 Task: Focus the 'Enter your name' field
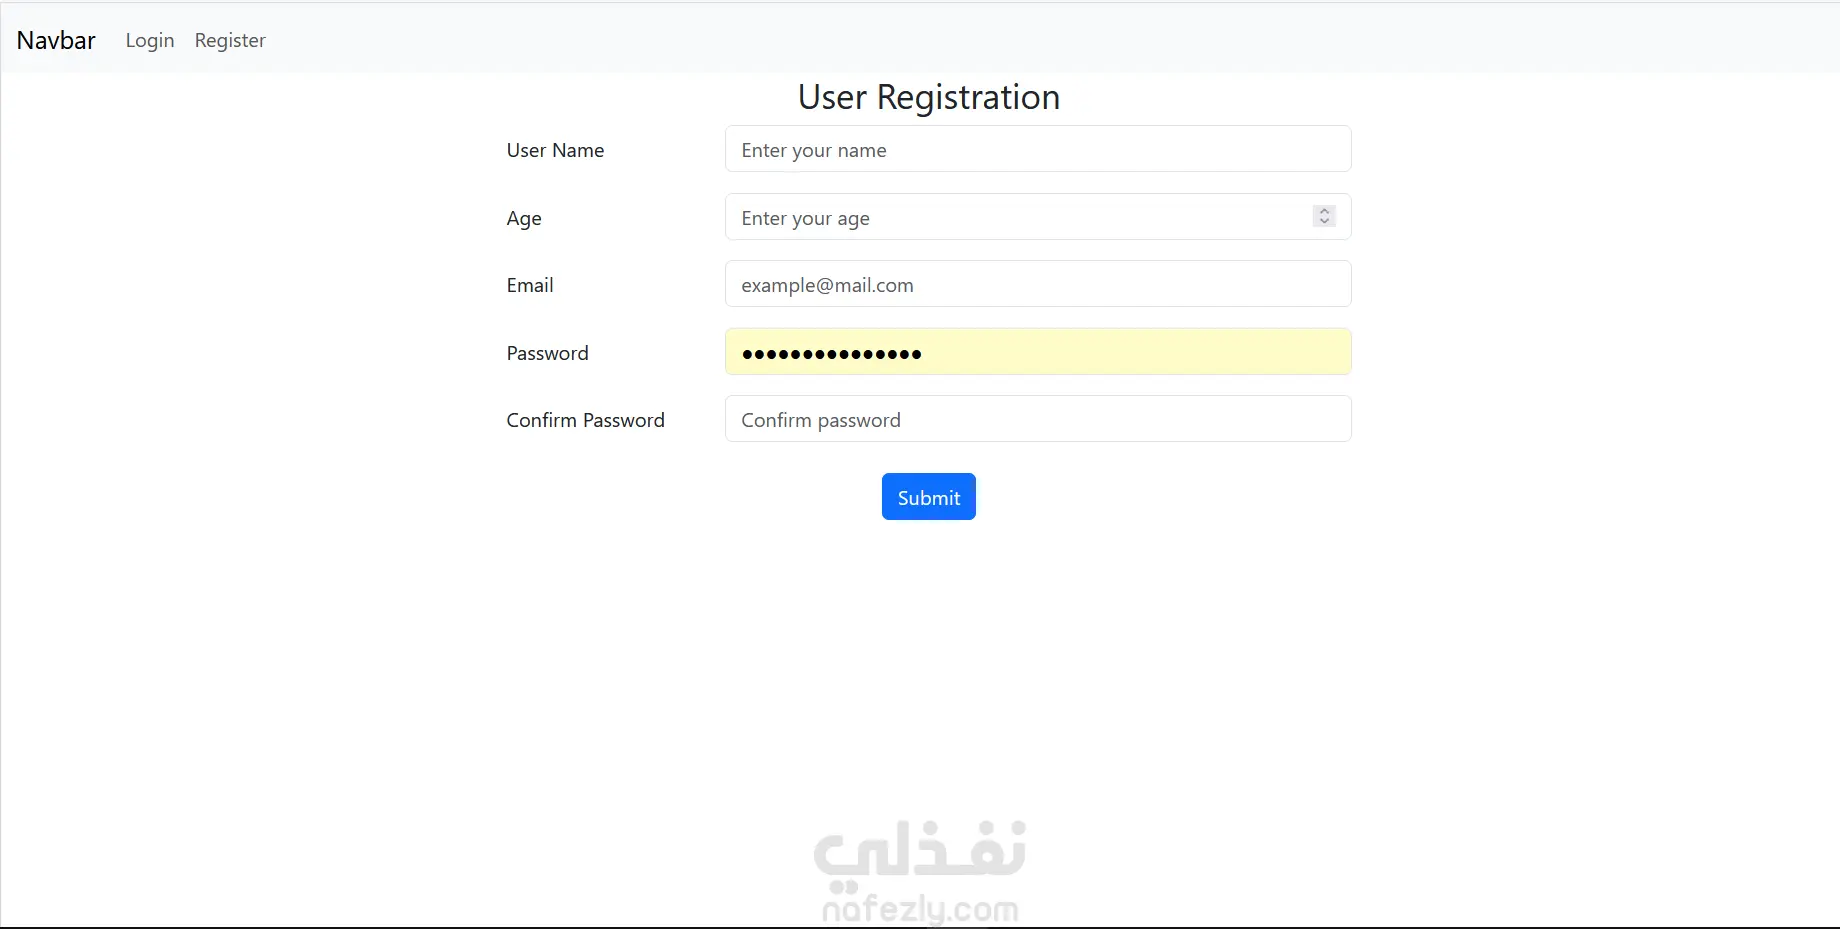tap(1037, 149)
